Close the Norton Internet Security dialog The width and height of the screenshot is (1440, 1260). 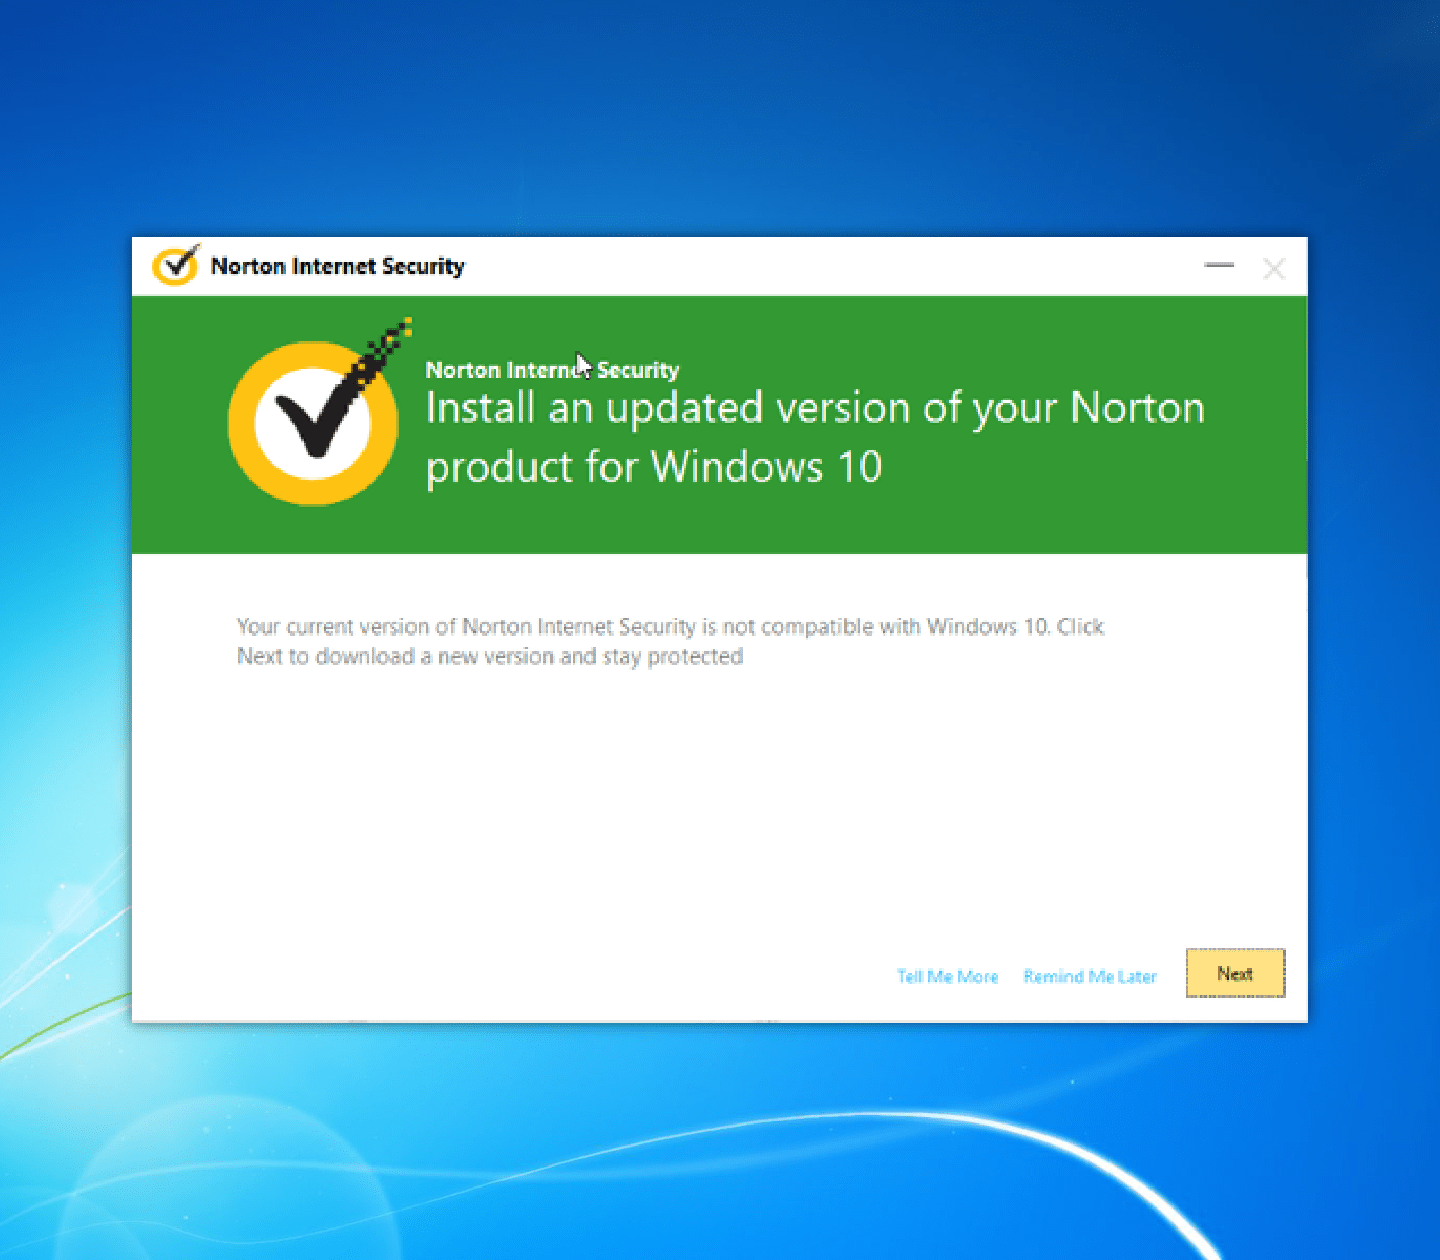1274,268
